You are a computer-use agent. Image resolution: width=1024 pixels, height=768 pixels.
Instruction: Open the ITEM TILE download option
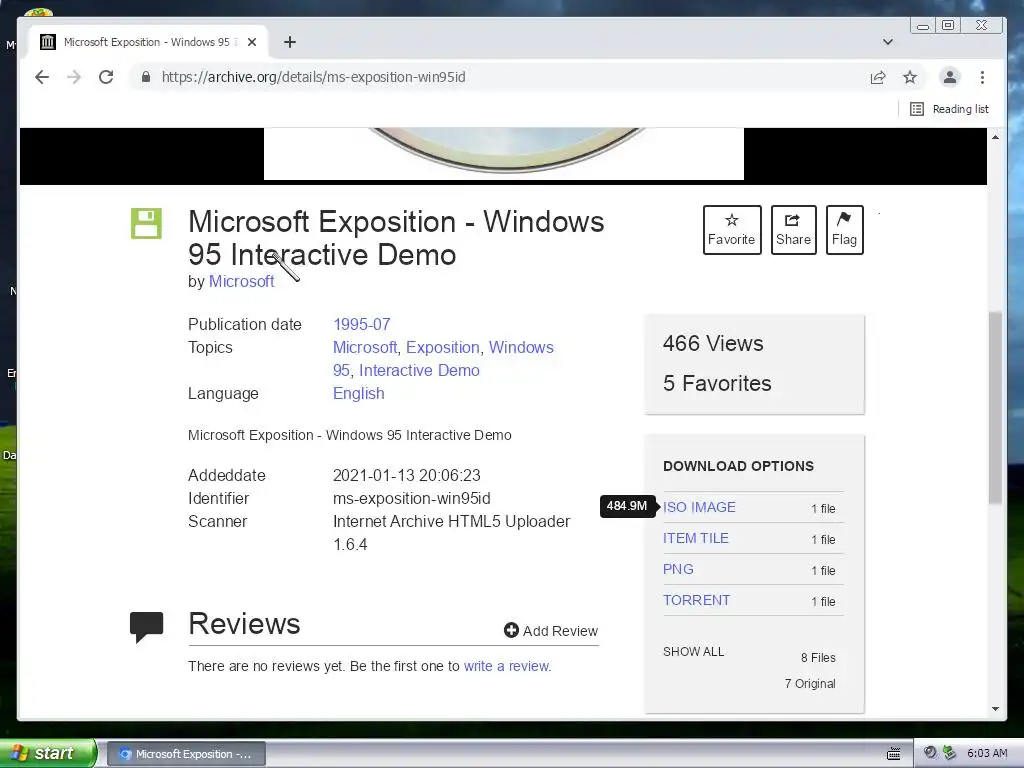[696, 538]
